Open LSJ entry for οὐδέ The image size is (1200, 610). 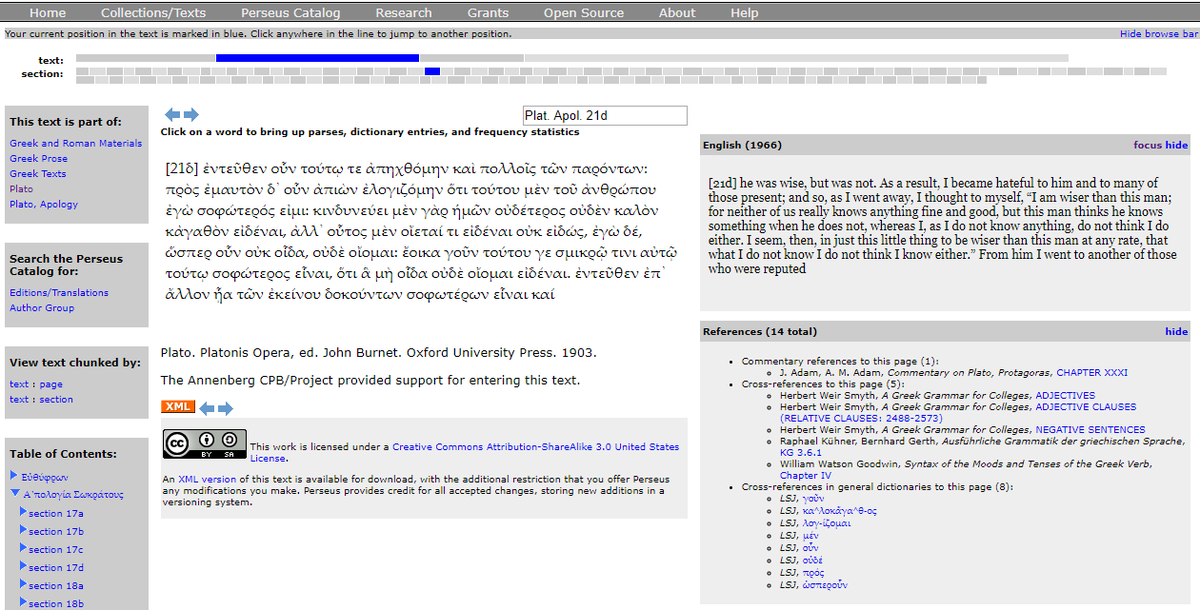812,560
